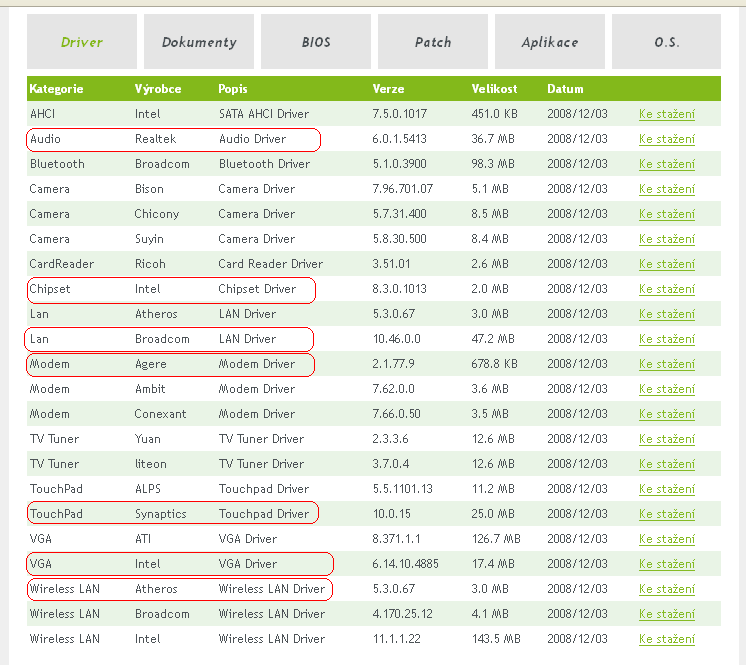This screenshot has width=746, height=665.
Task: Download the Agere Modem Driver
Action: coord(667,364)
